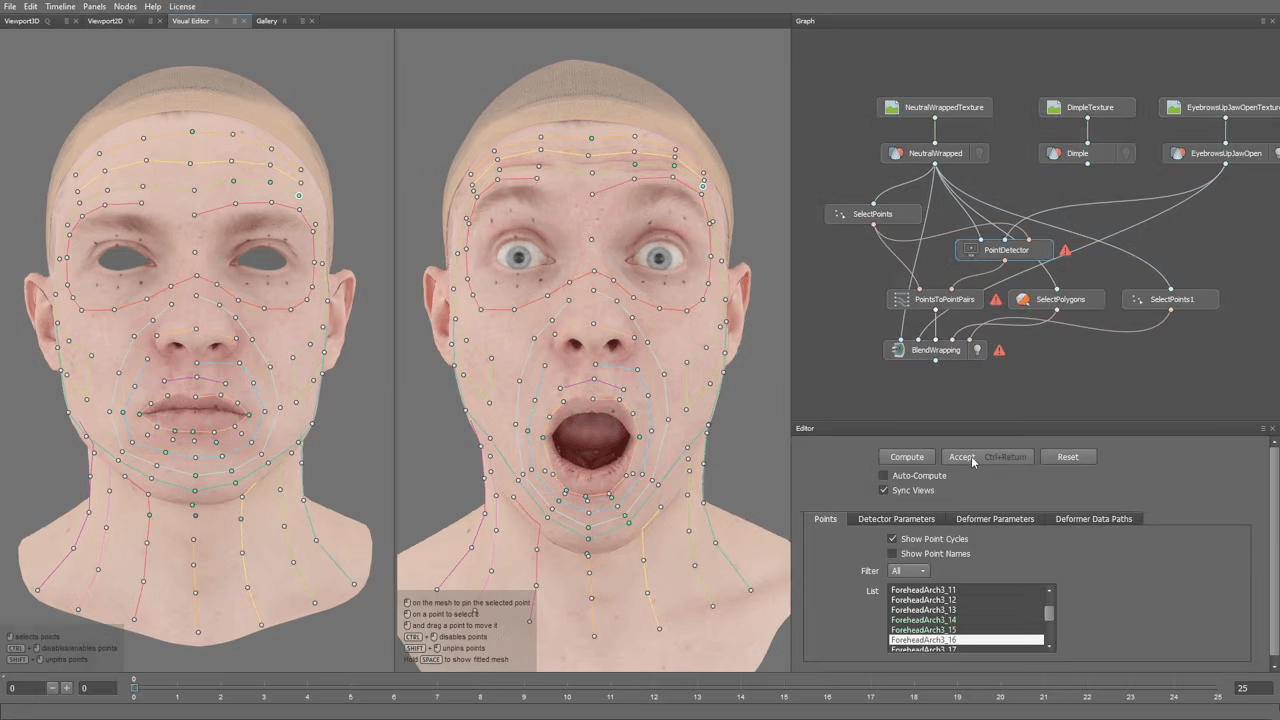Click the NeutralWrappedTexture image node icon
1280x720 pixels.
pos(892,107)
